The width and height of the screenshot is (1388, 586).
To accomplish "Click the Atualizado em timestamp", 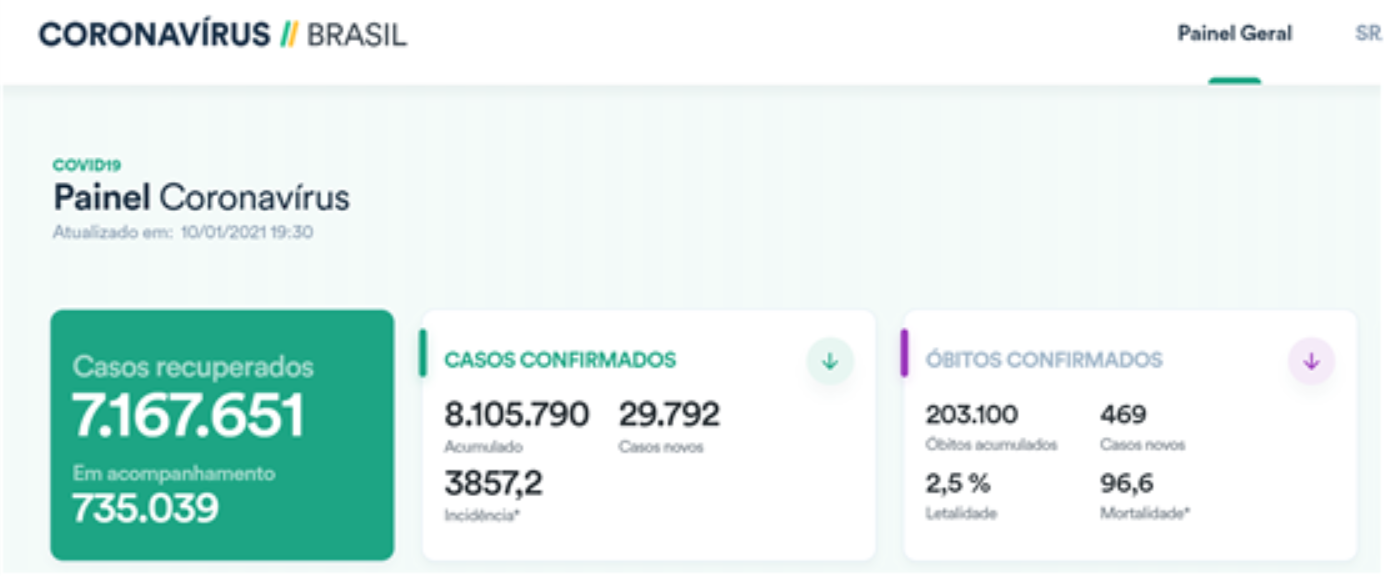I will pos(185,233).
